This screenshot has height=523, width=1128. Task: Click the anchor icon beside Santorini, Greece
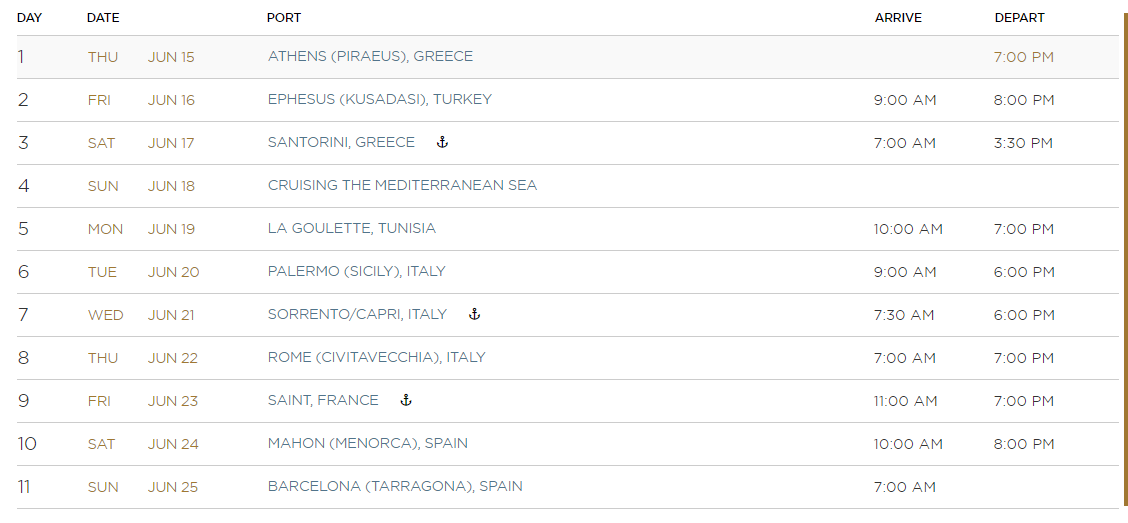pyautogui.click(x=442, y=142)
